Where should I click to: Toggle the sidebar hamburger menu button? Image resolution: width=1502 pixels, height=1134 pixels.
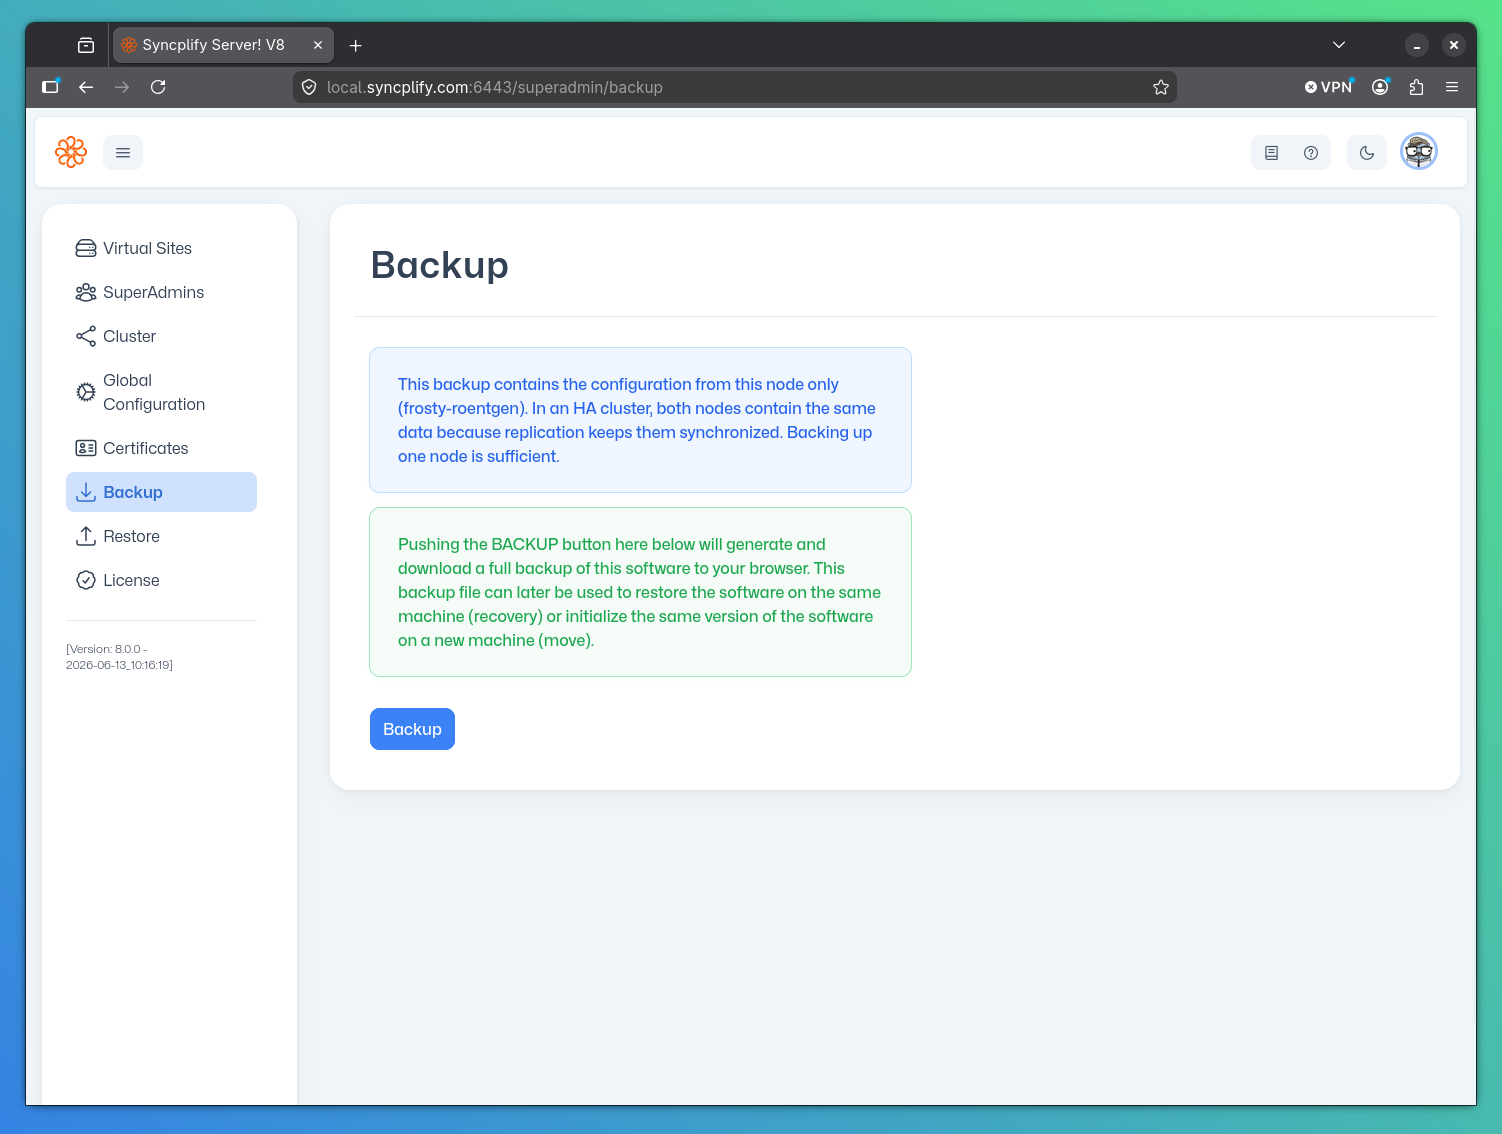click(123, 153)
